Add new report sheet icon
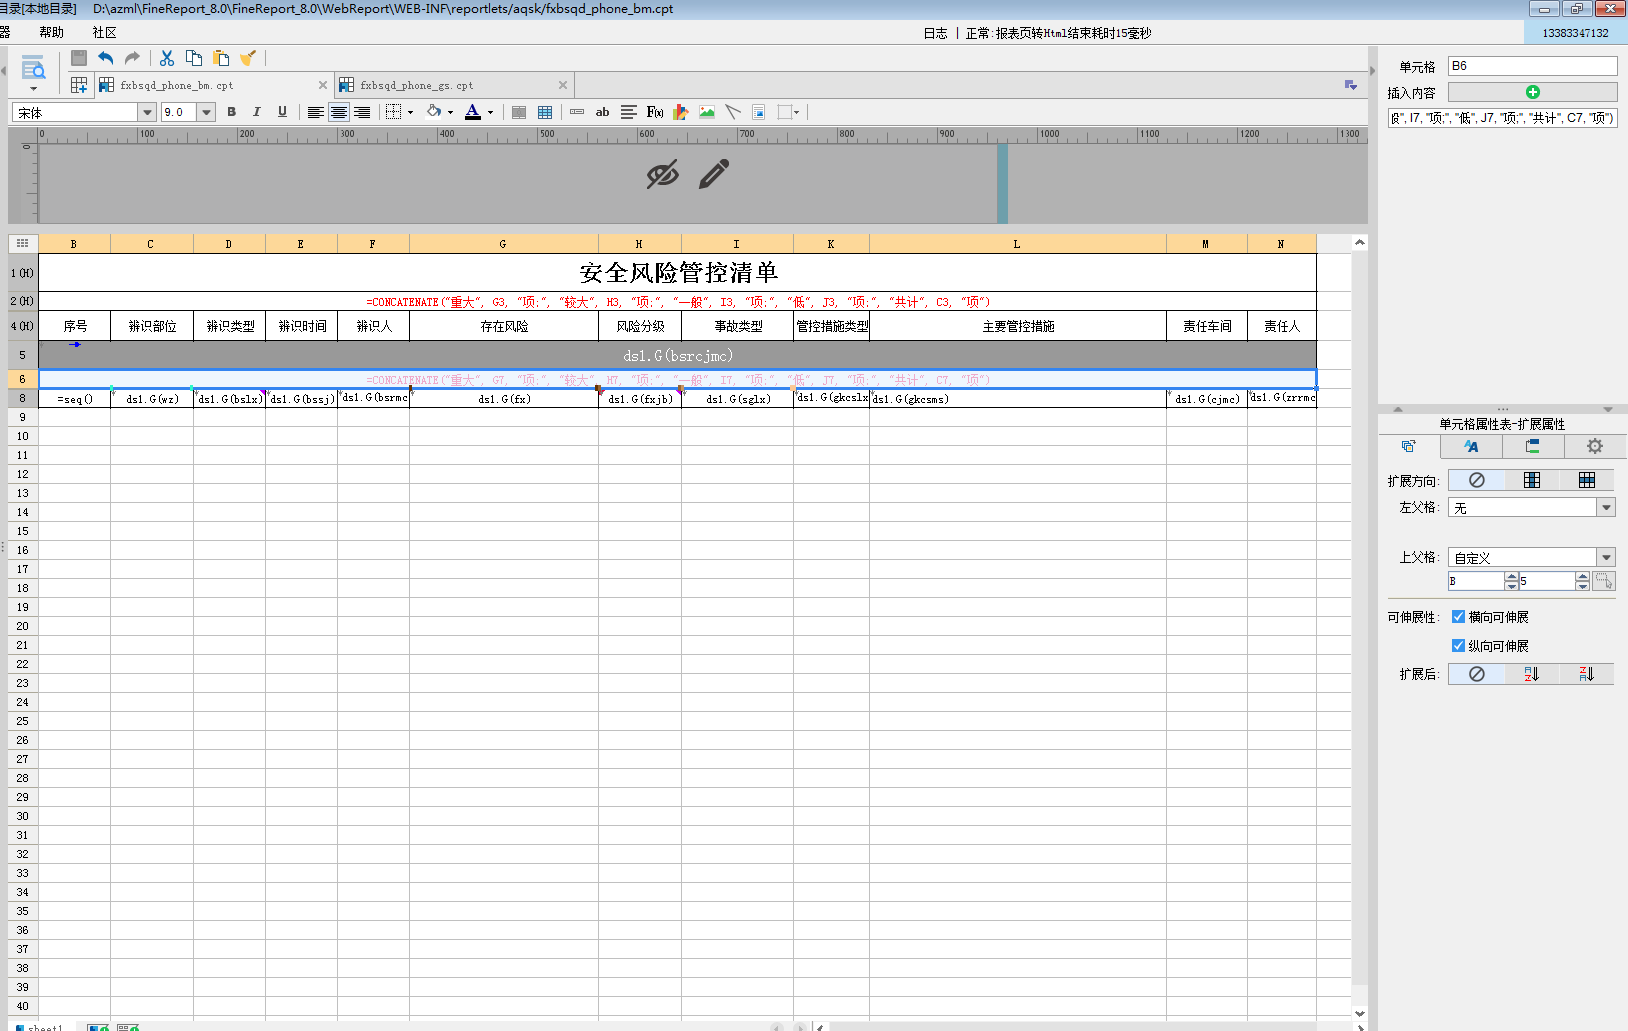The width and height of the screenshot is (1628, 1031). pyautogui.click(x=79, y=85)
